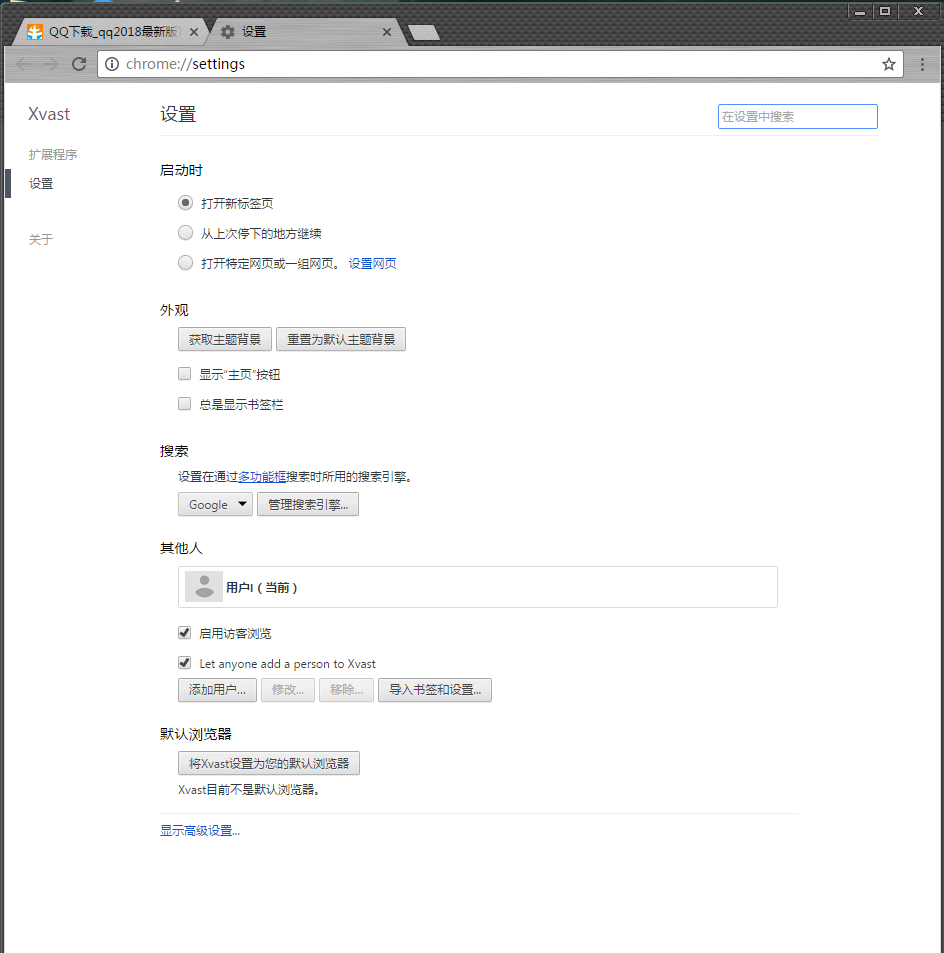The width and height of the screenshot is (944, 953).
Task: Click the site info icon in address bar
Action: [x=112, y=64]
